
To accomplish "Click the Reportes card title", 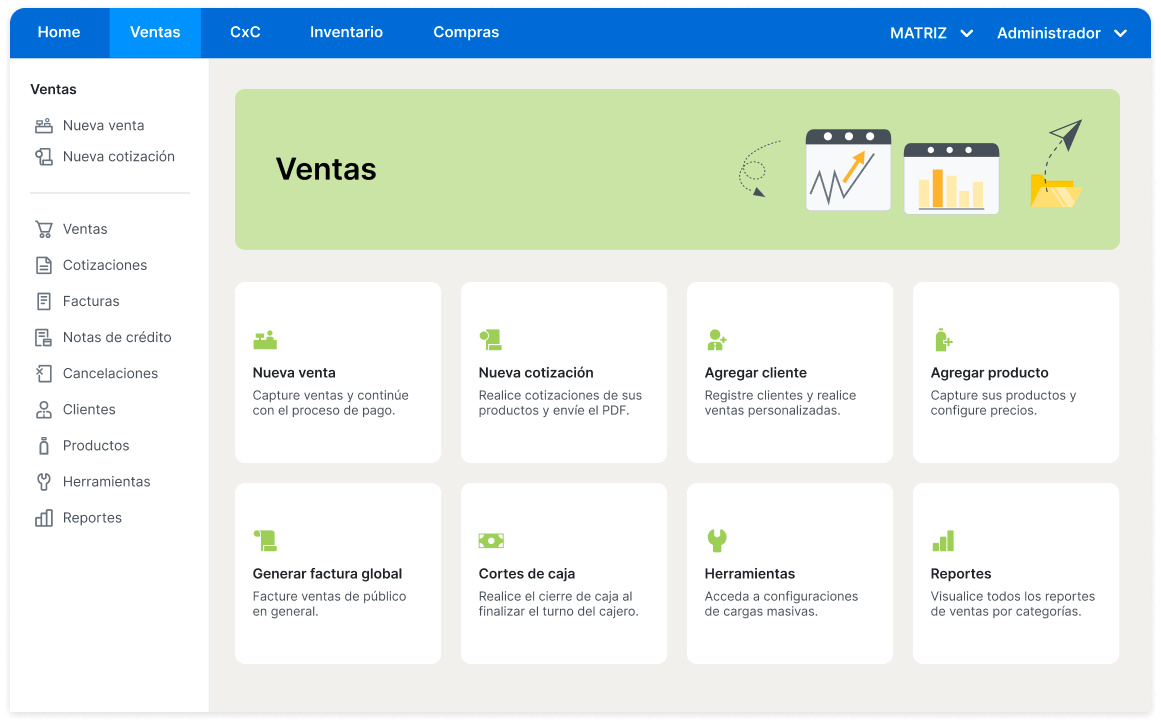I will tap(961, 574).
